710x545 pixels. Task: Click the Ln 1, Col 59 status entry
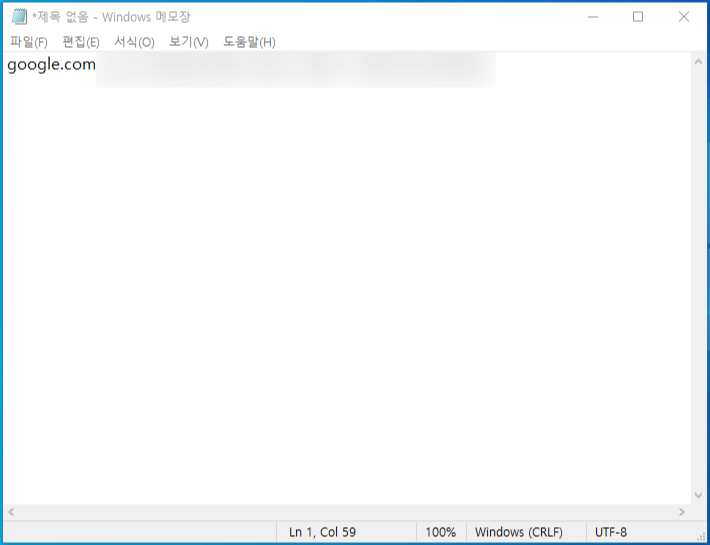[322, 532]
